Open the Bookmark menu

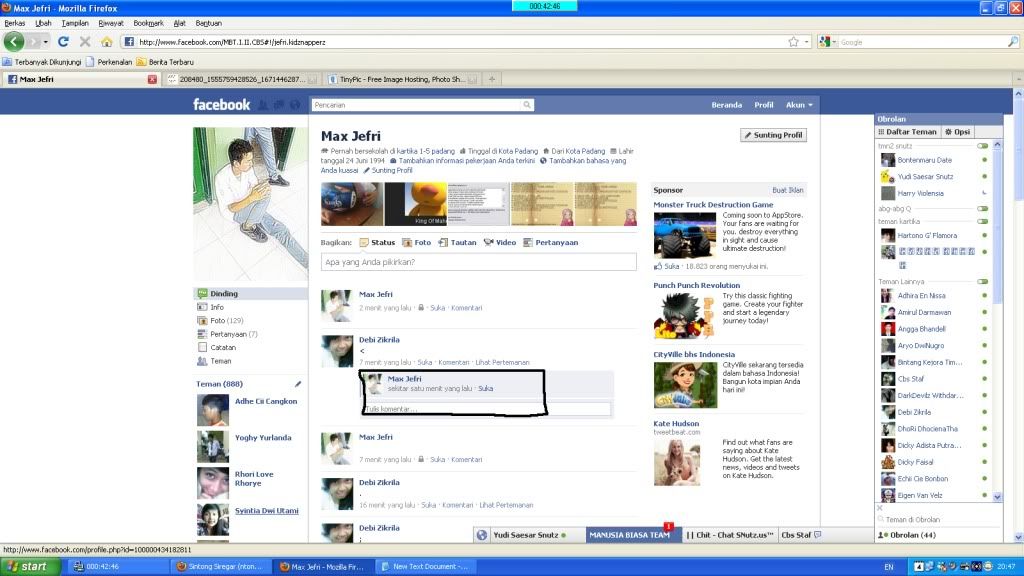point(148,23)
